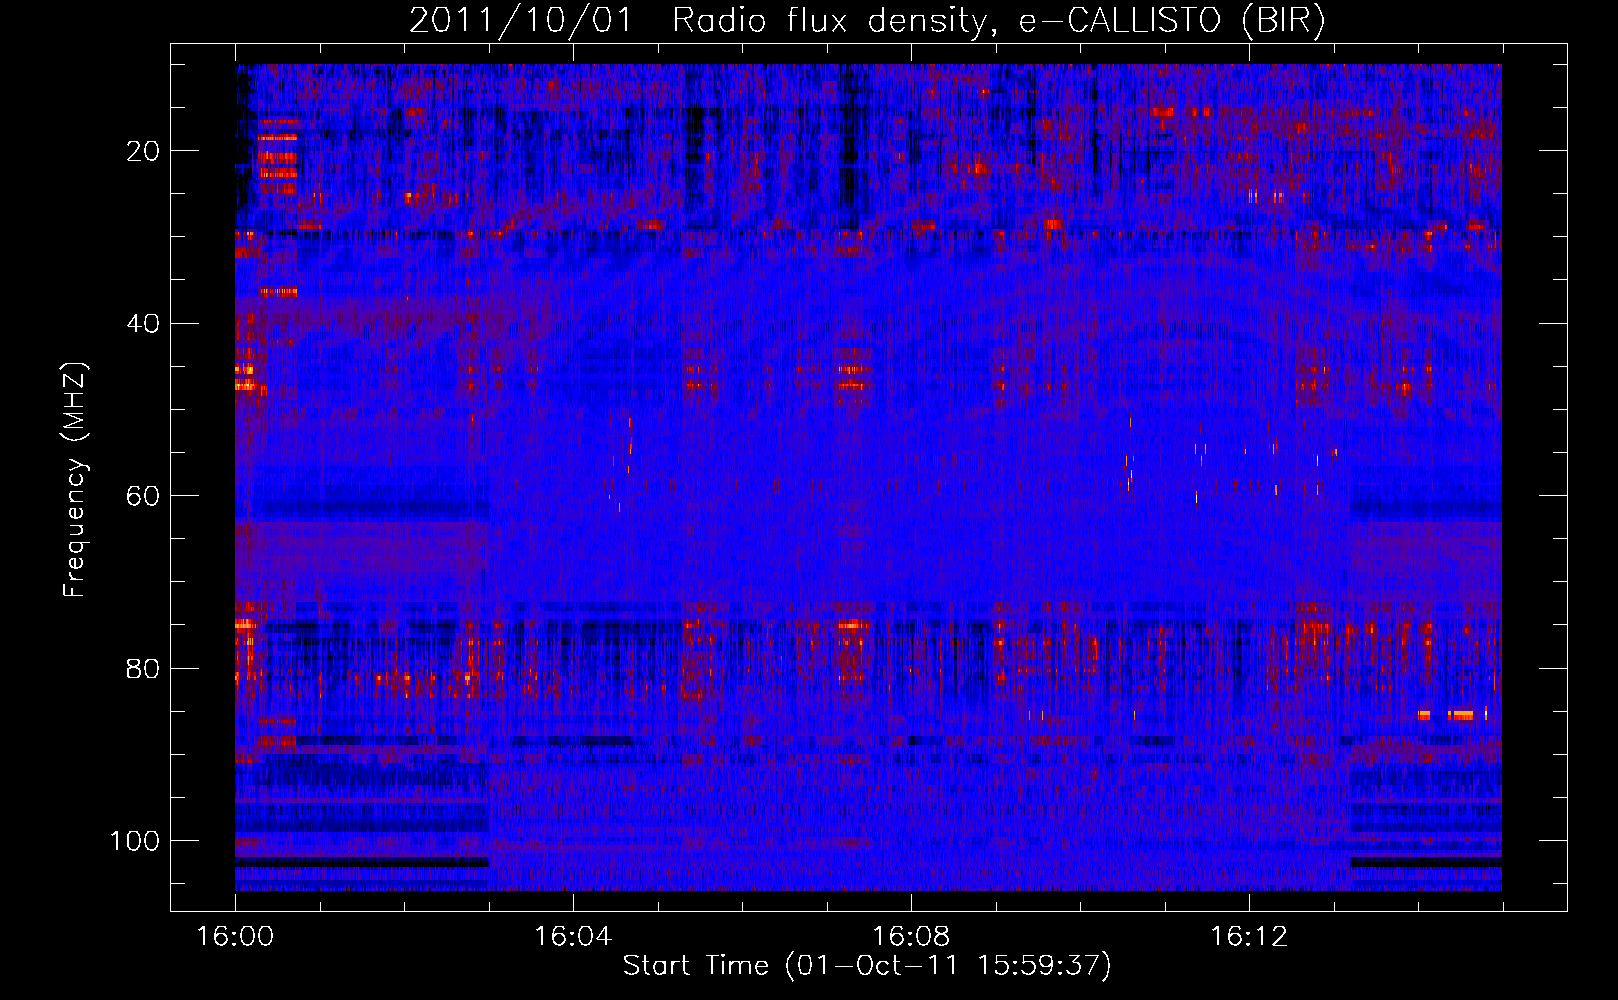Click the 16:04 time tick label
Viewport: 1618px width, 1000px height.
tap(573, 937)
